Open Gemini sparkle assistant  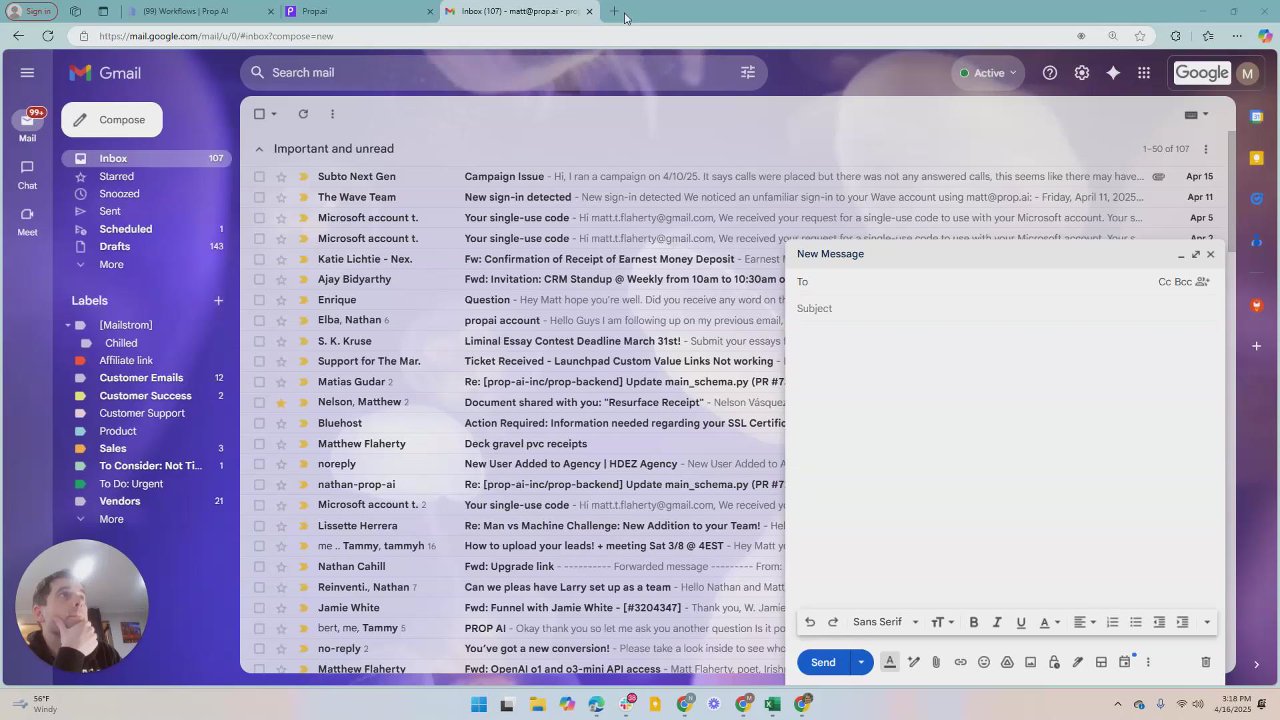tap(1113, 73)
